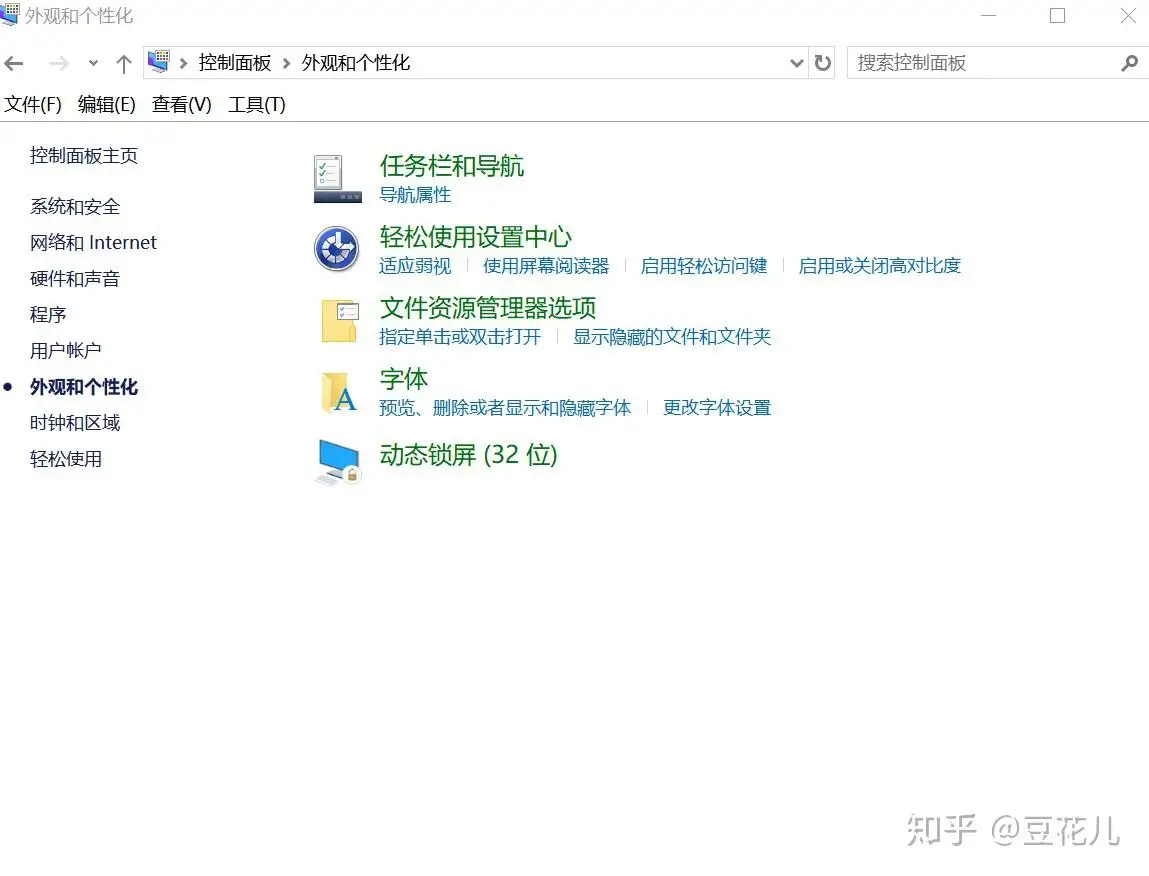
Task: Click the back navigation arrow
Action: coord(14,62)
